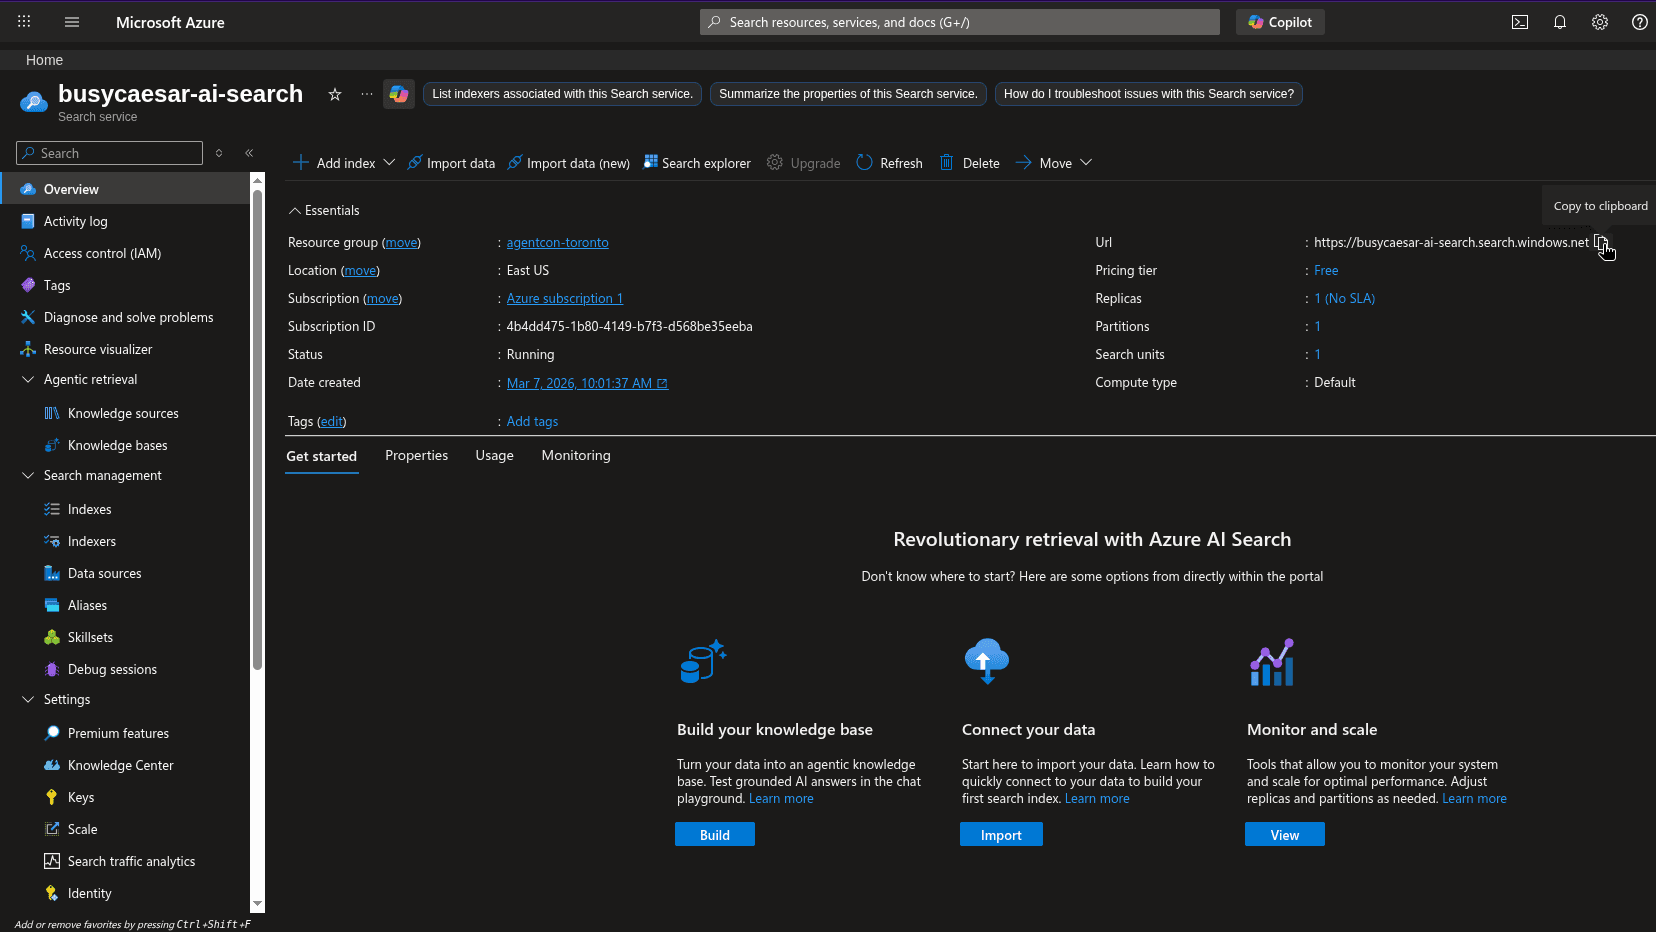1656x932 pixels.
Task: Star busycaesar-ai-search as a favorite
Action: 335,94
